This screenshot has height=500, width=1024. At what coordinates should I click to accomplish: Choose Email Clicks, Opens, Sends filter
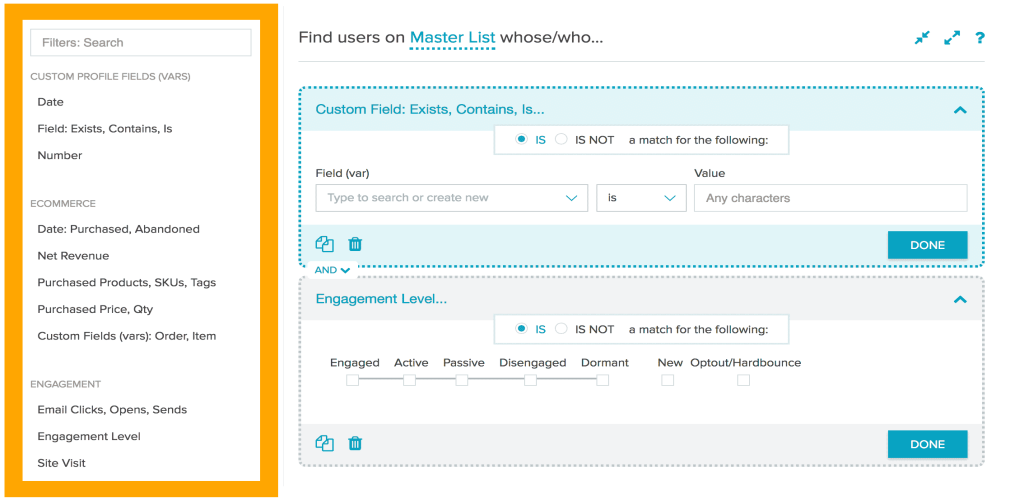point(112,410)
